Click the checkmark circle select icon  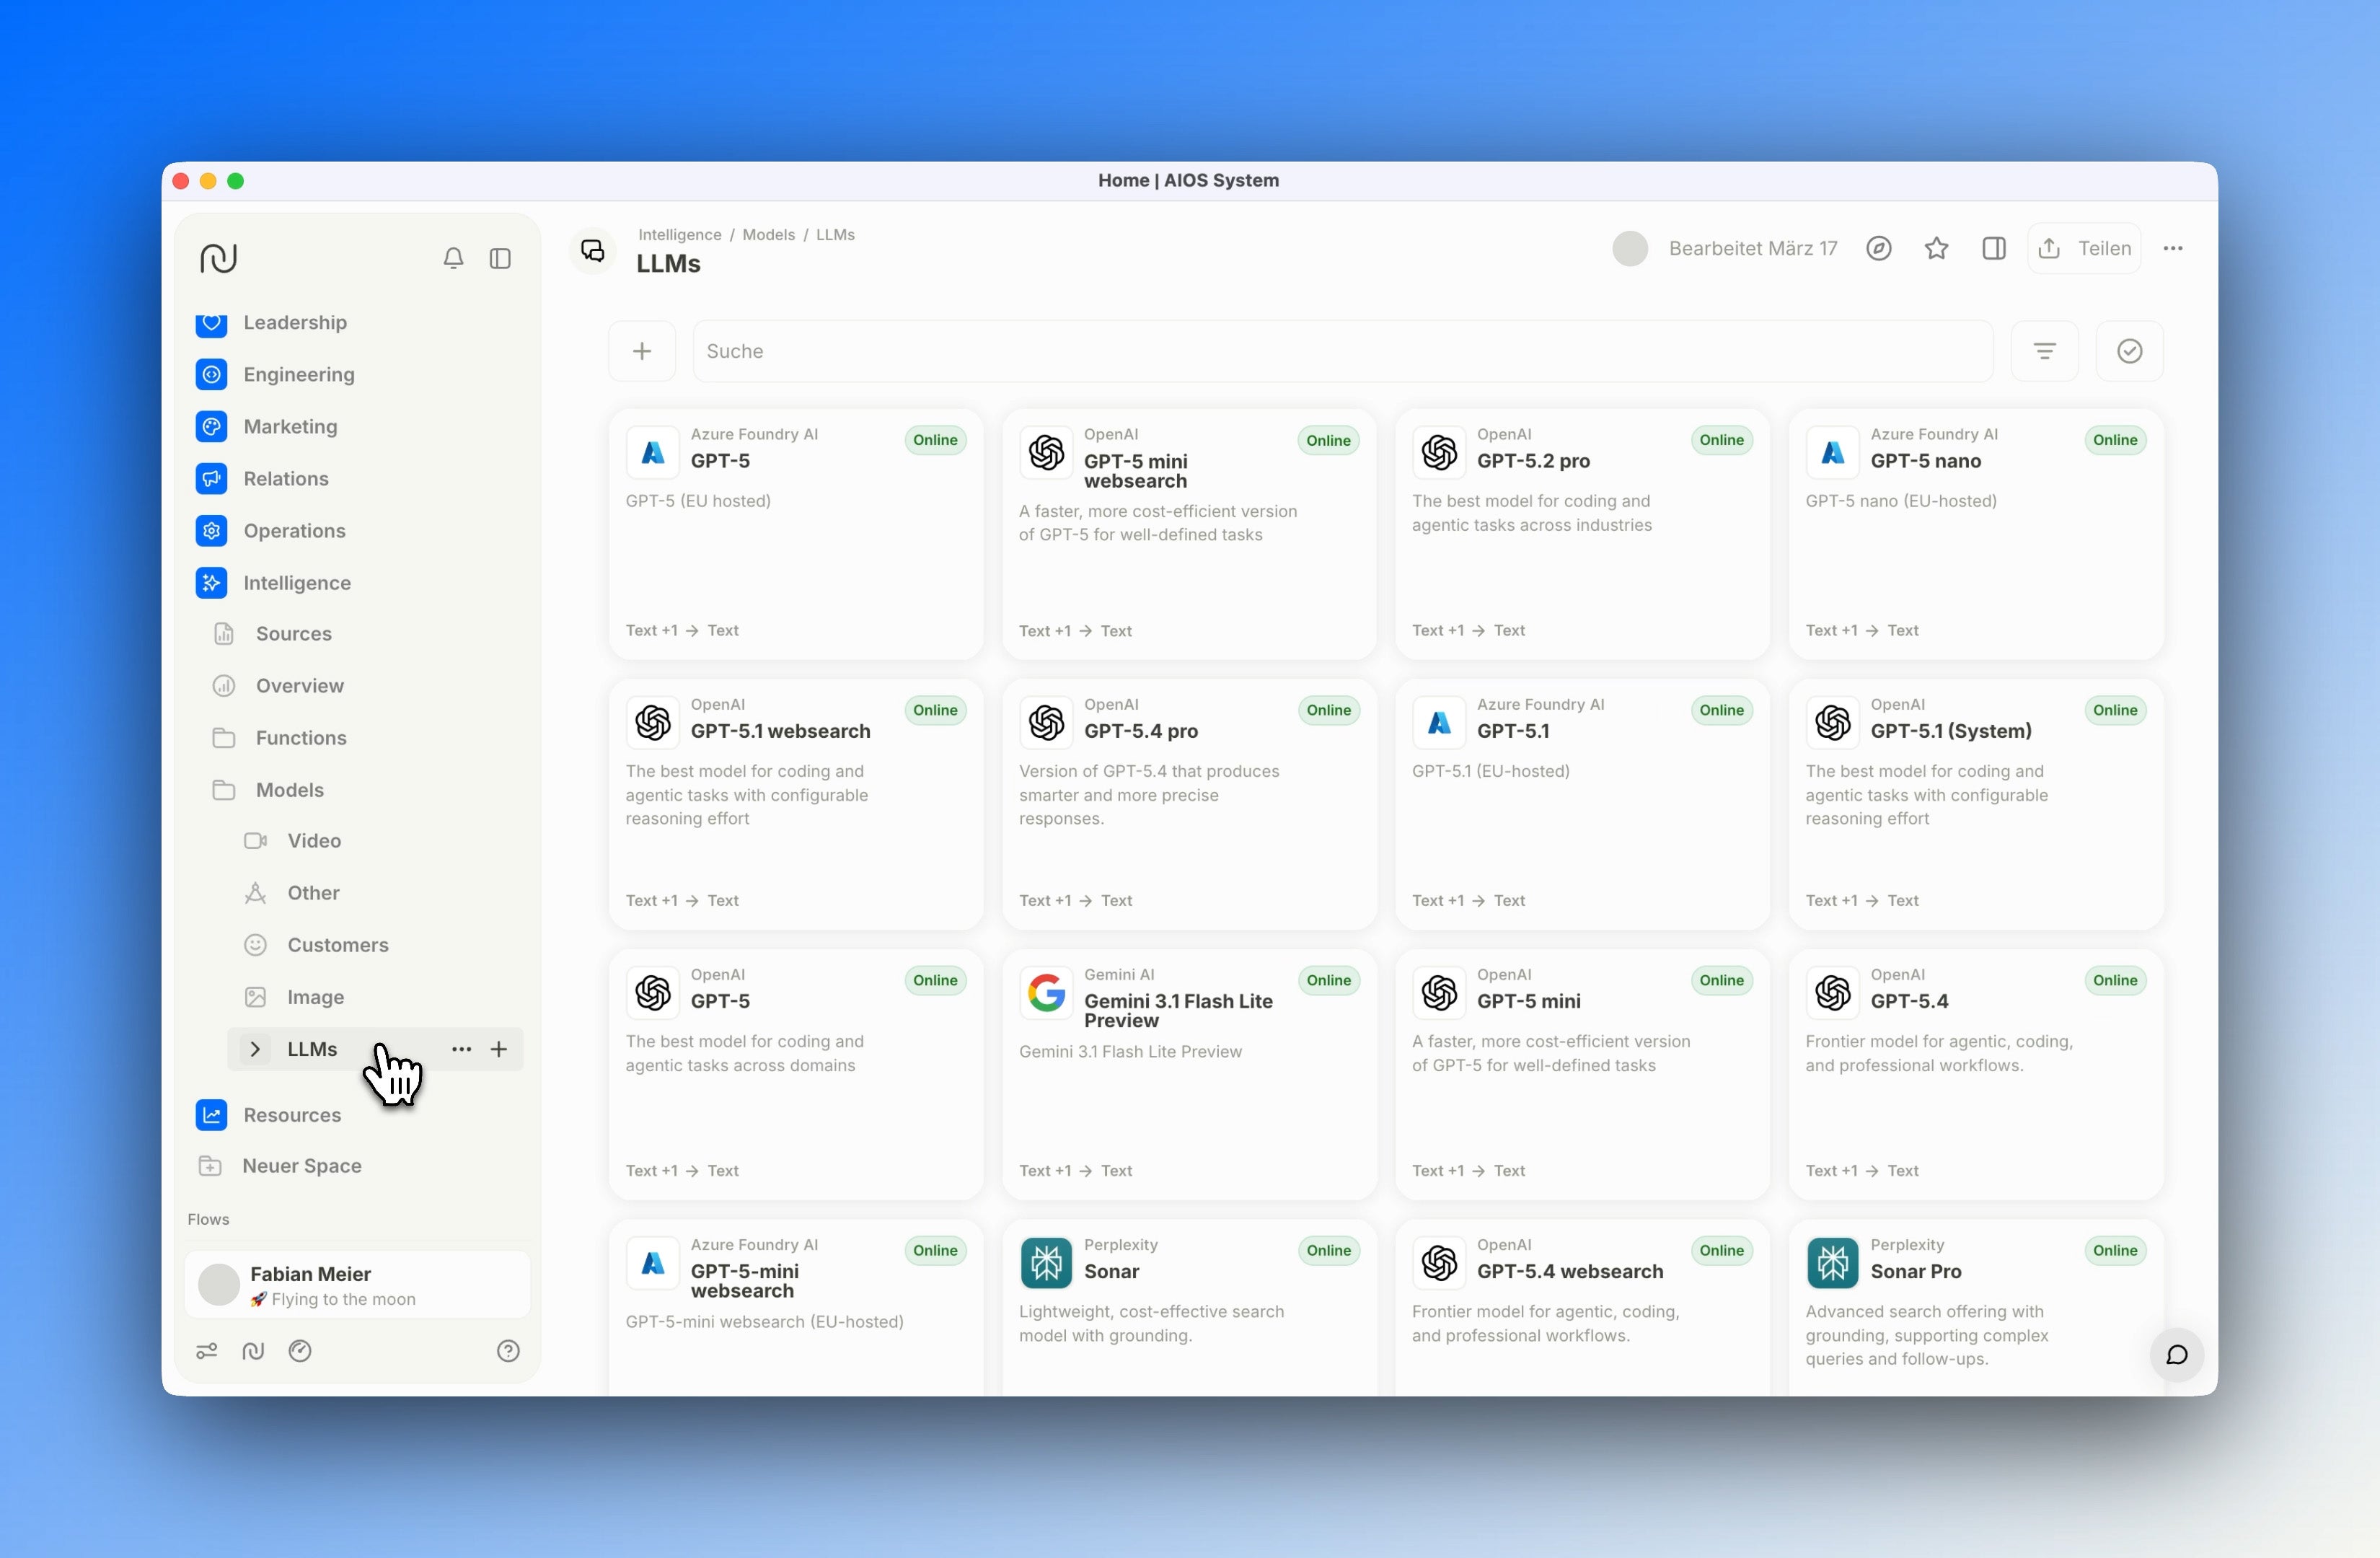pyautogui.click(x=2129, y=351)
